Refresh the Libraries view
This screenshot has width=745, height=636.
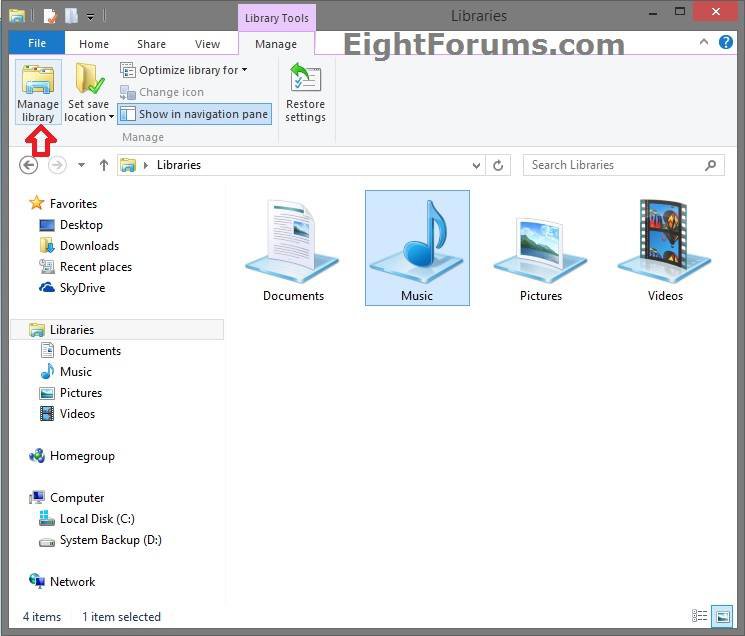tap(498, 165)
